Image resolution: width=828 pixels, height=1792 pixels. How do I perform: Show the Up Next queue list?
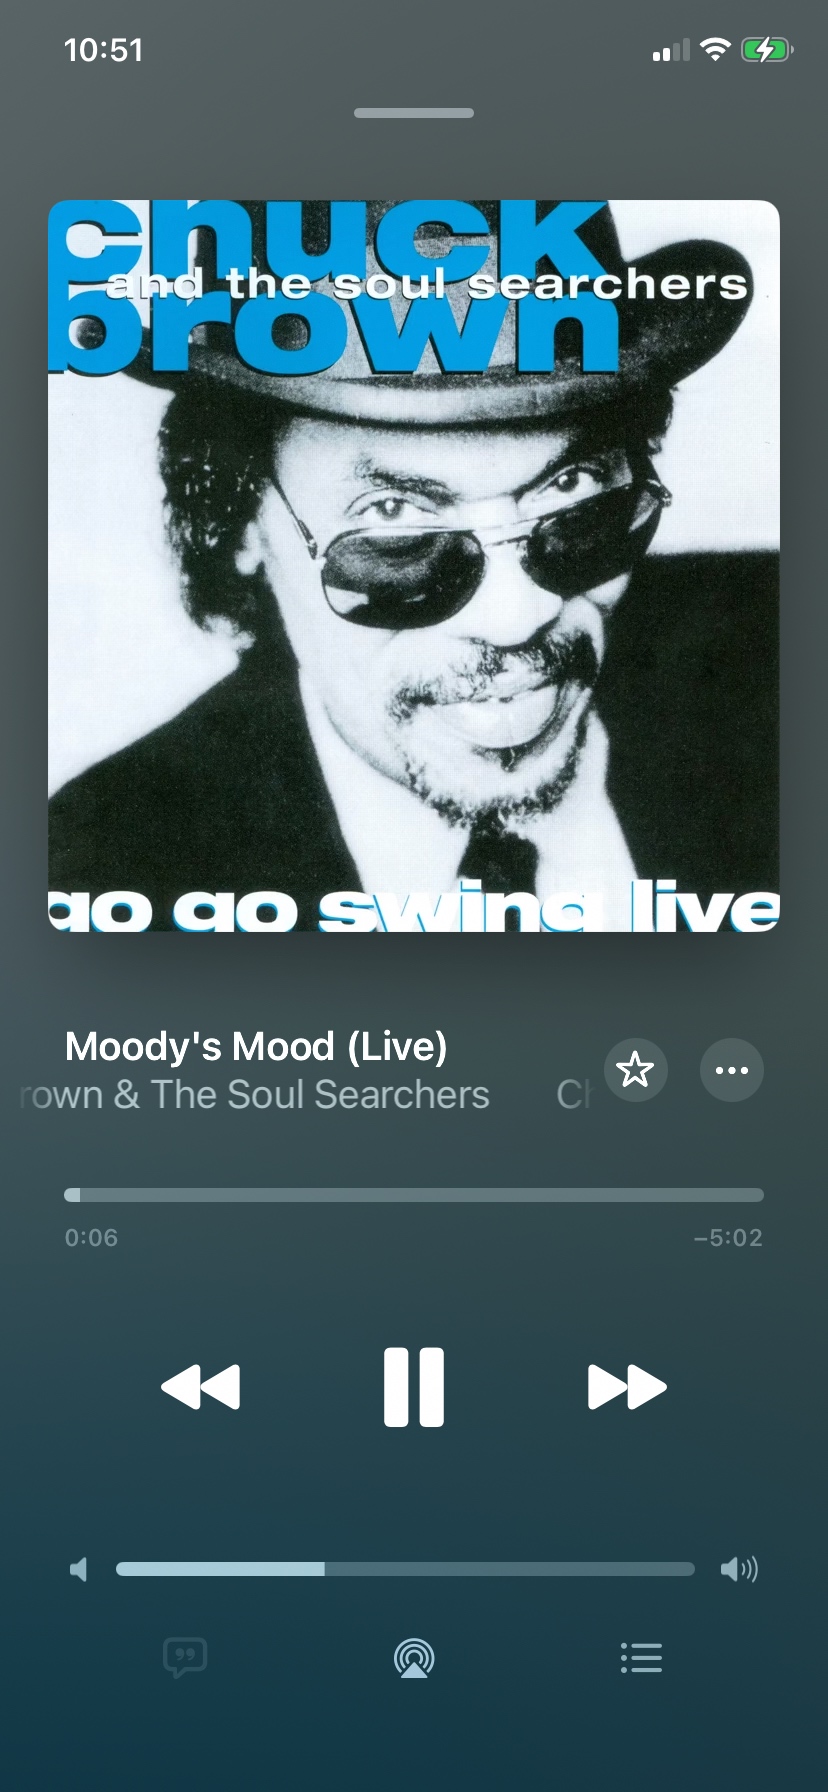coord(641,1658)
